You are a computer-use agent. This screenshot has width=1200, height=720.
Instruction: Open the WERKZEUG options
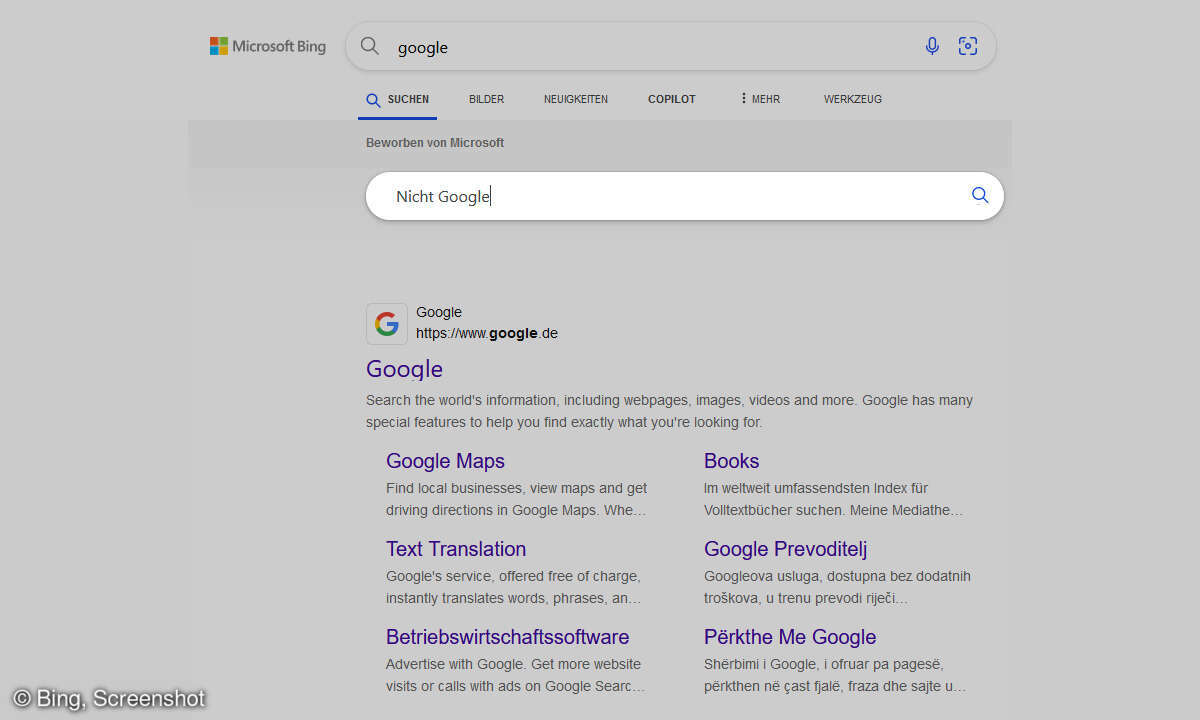853,99
